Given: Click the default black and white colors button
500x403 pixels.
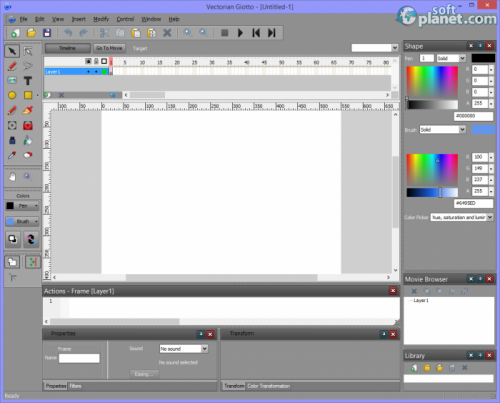Looking at the screenshot, I should click(x=13, y=239).
